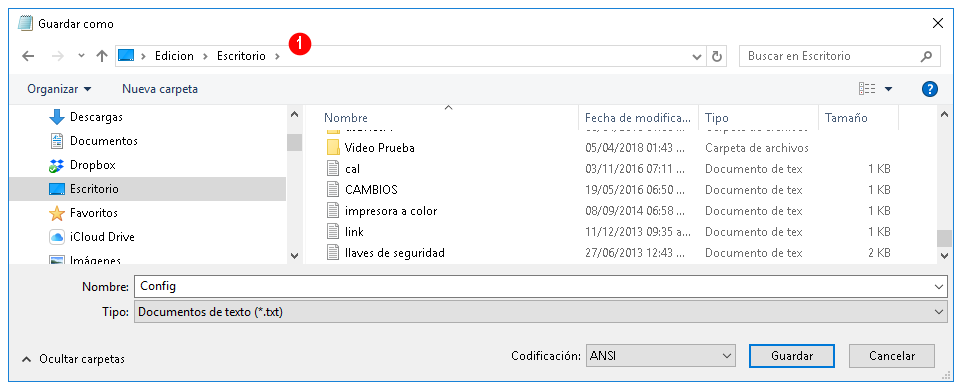Open the Organizar dropdown menu
Screen dimensions: 964x391
59,89
